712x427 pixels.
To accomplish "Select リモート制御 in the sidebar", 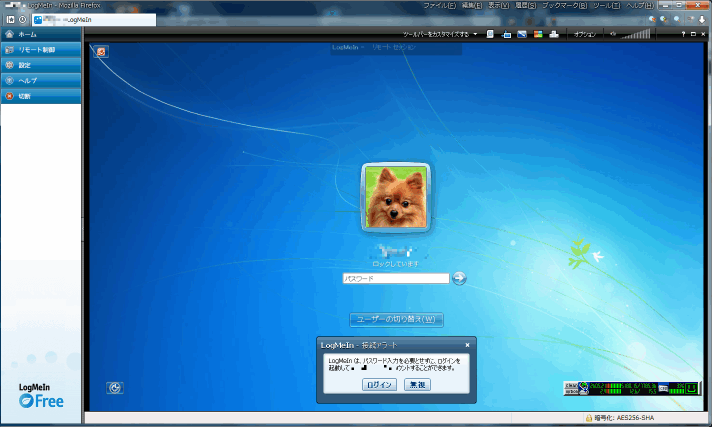I will pos(41,50).
